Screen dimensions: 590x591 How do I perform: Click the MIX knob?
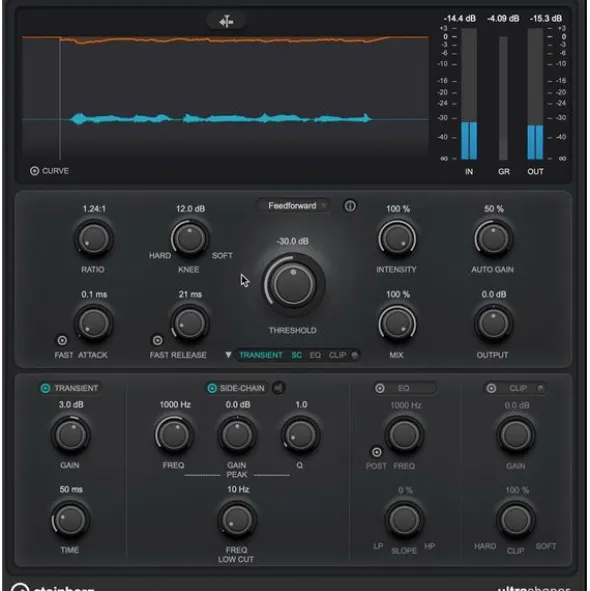397,323
